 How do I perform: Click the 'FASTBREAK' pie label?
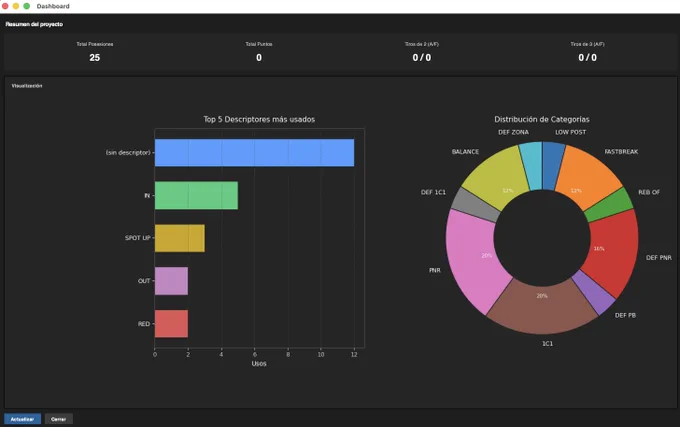[x=621, y=152]
